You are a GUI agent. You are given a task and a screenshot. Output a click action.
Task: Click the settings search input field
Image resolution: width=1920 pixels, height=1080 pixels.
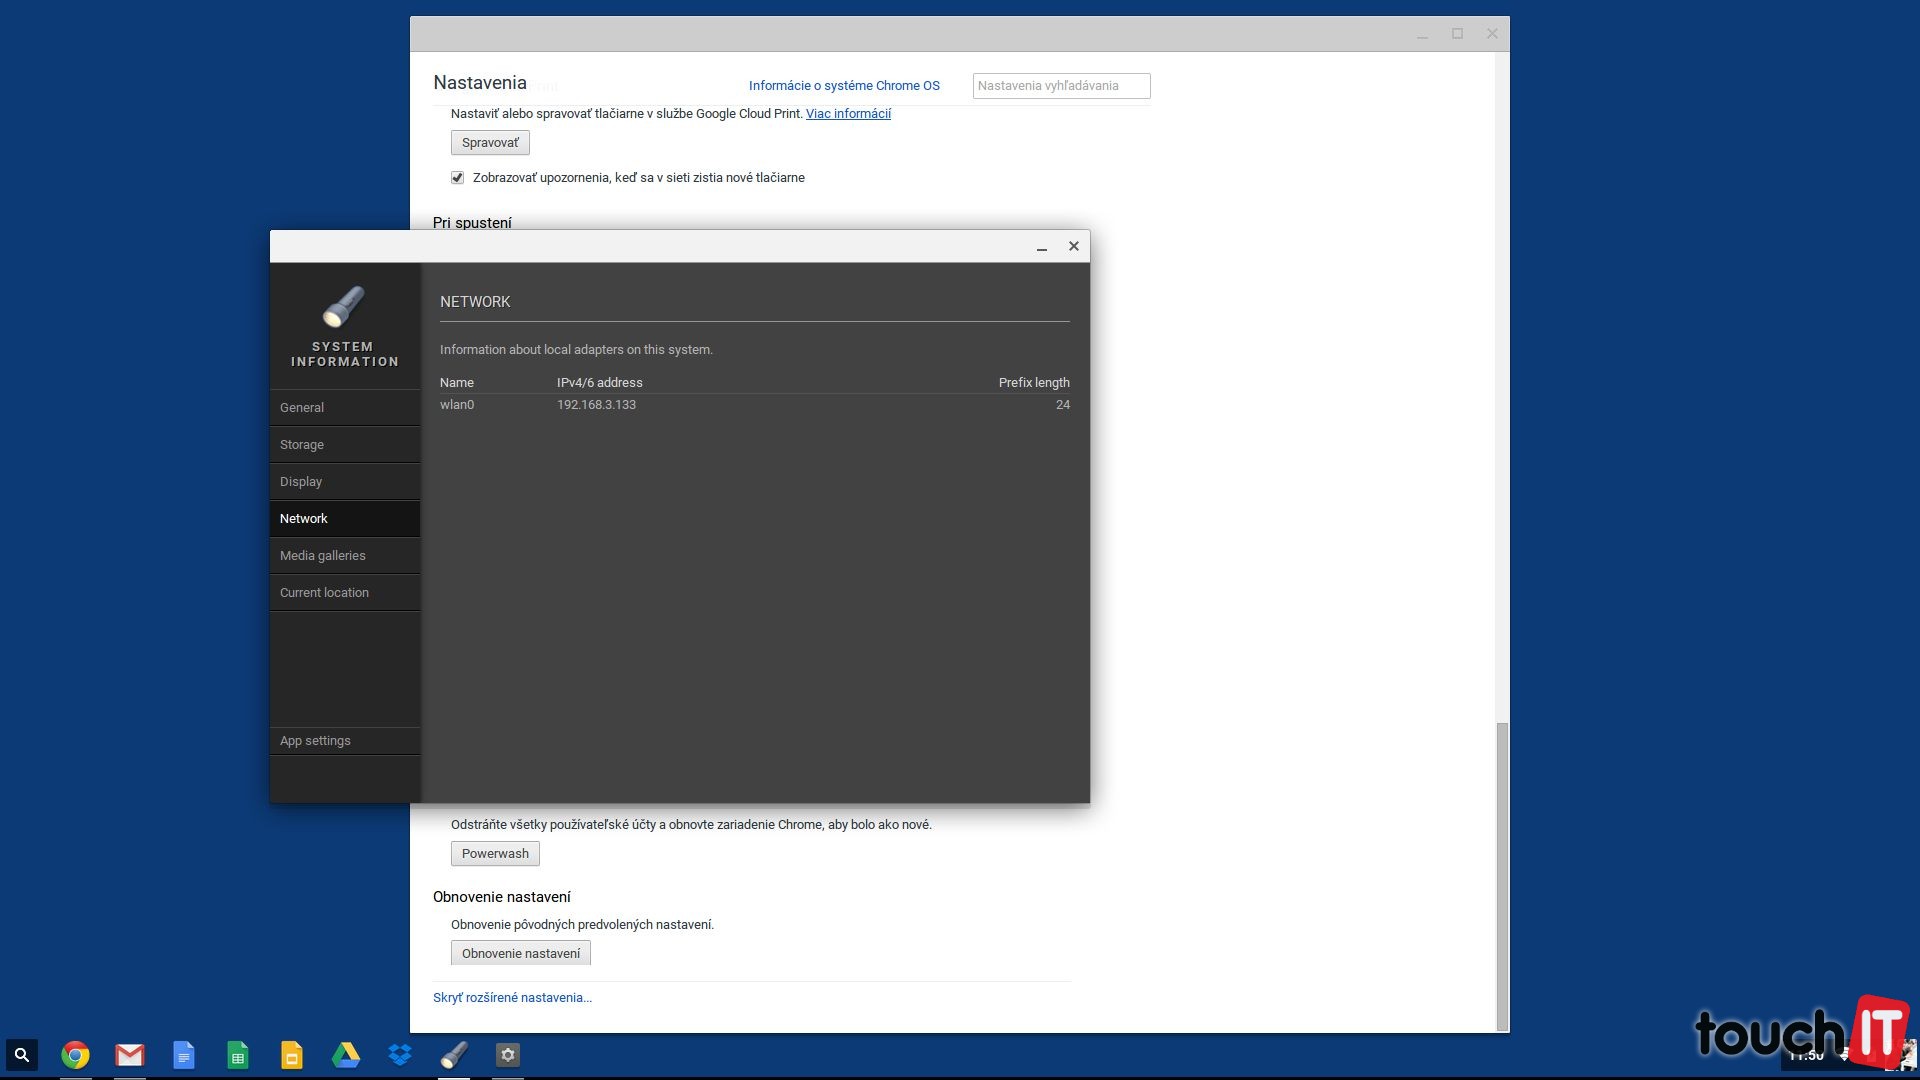click(x=1061, y=86)
